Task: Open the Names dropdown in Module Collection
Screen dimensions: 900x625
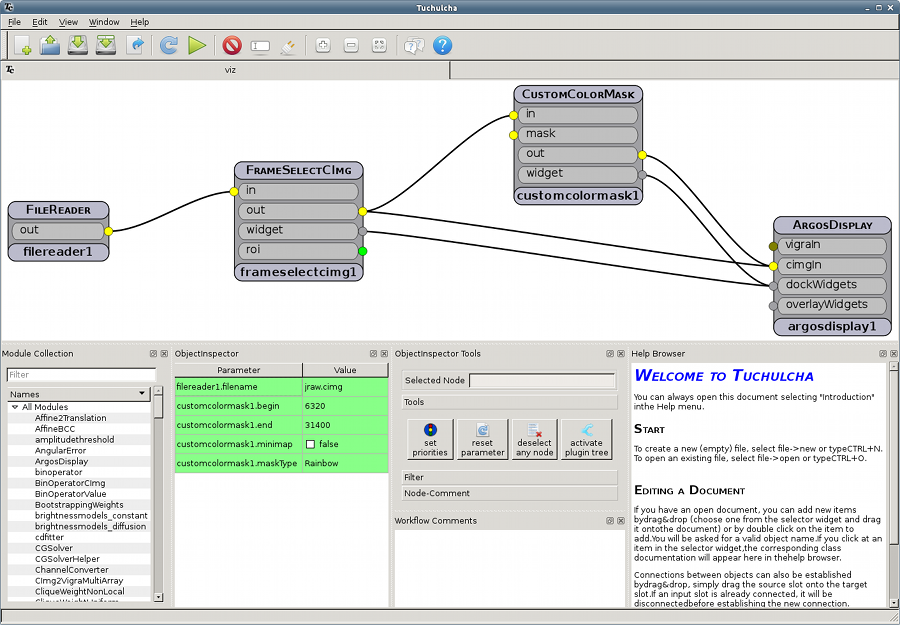Action: tap(78, 394)
